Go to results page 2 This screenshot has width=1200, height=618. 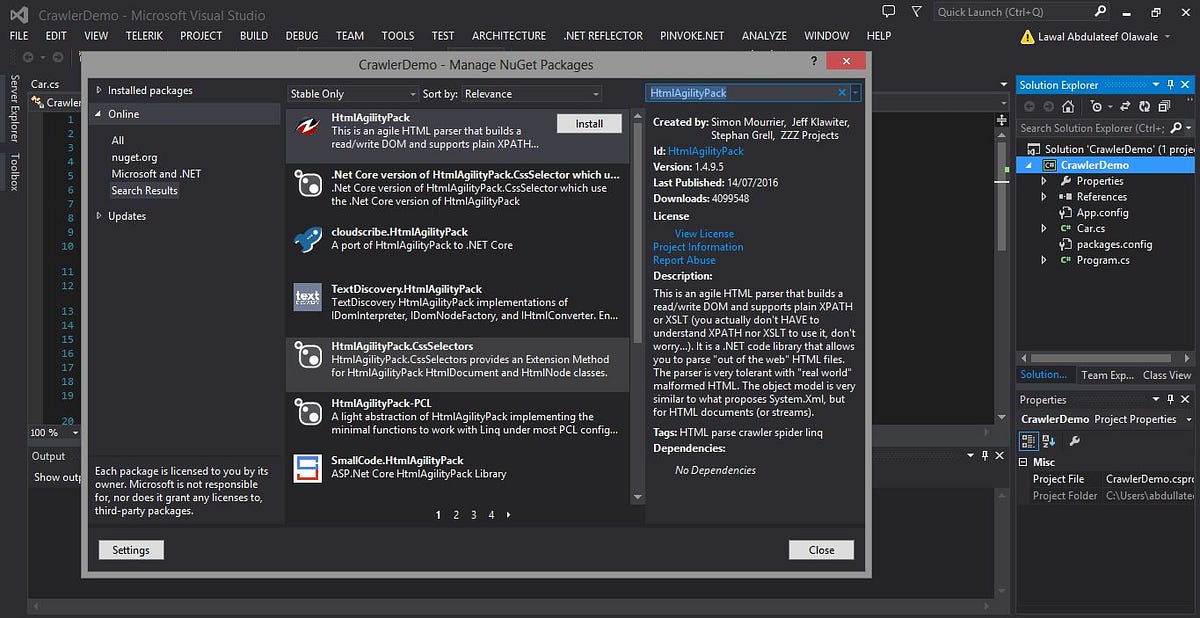click(x=456, y=515)
